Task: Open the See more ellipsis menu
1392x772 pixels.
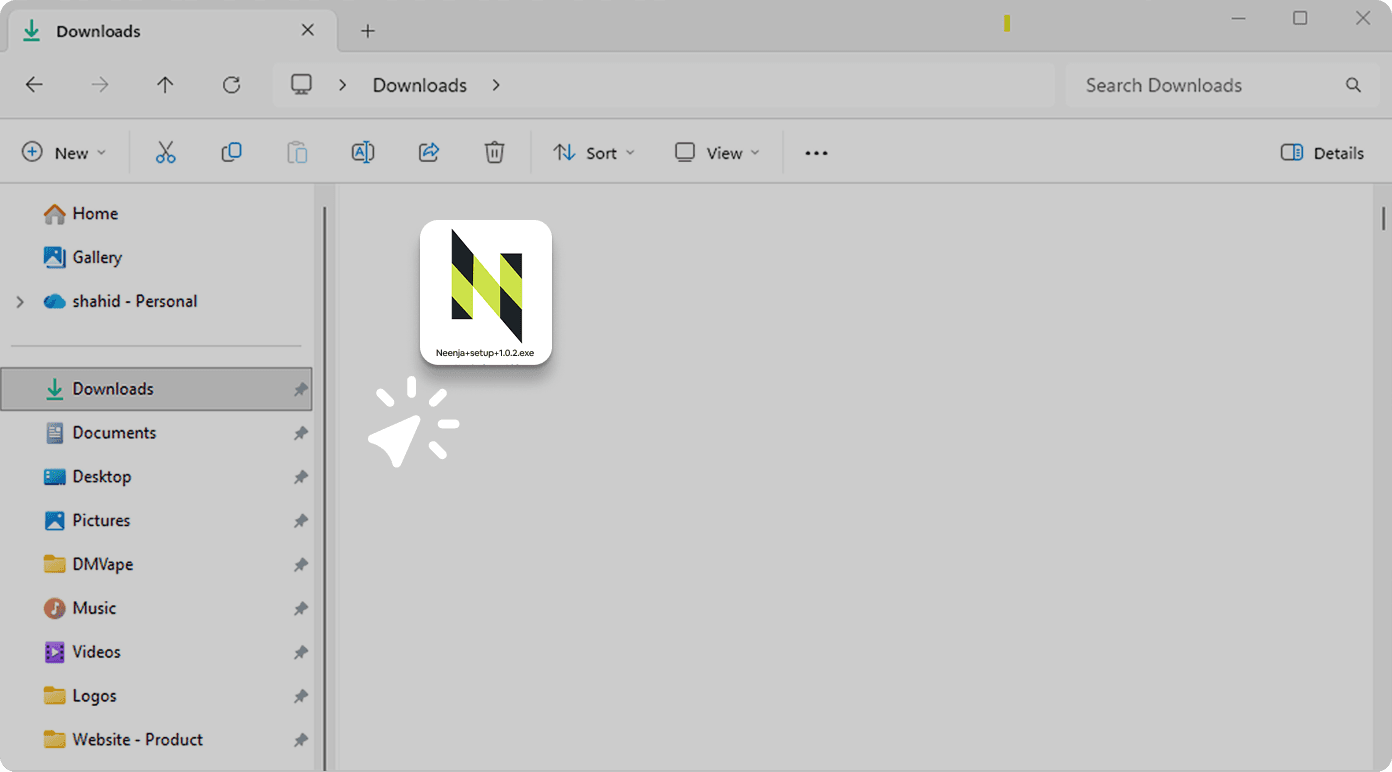Action: (816, 153)
